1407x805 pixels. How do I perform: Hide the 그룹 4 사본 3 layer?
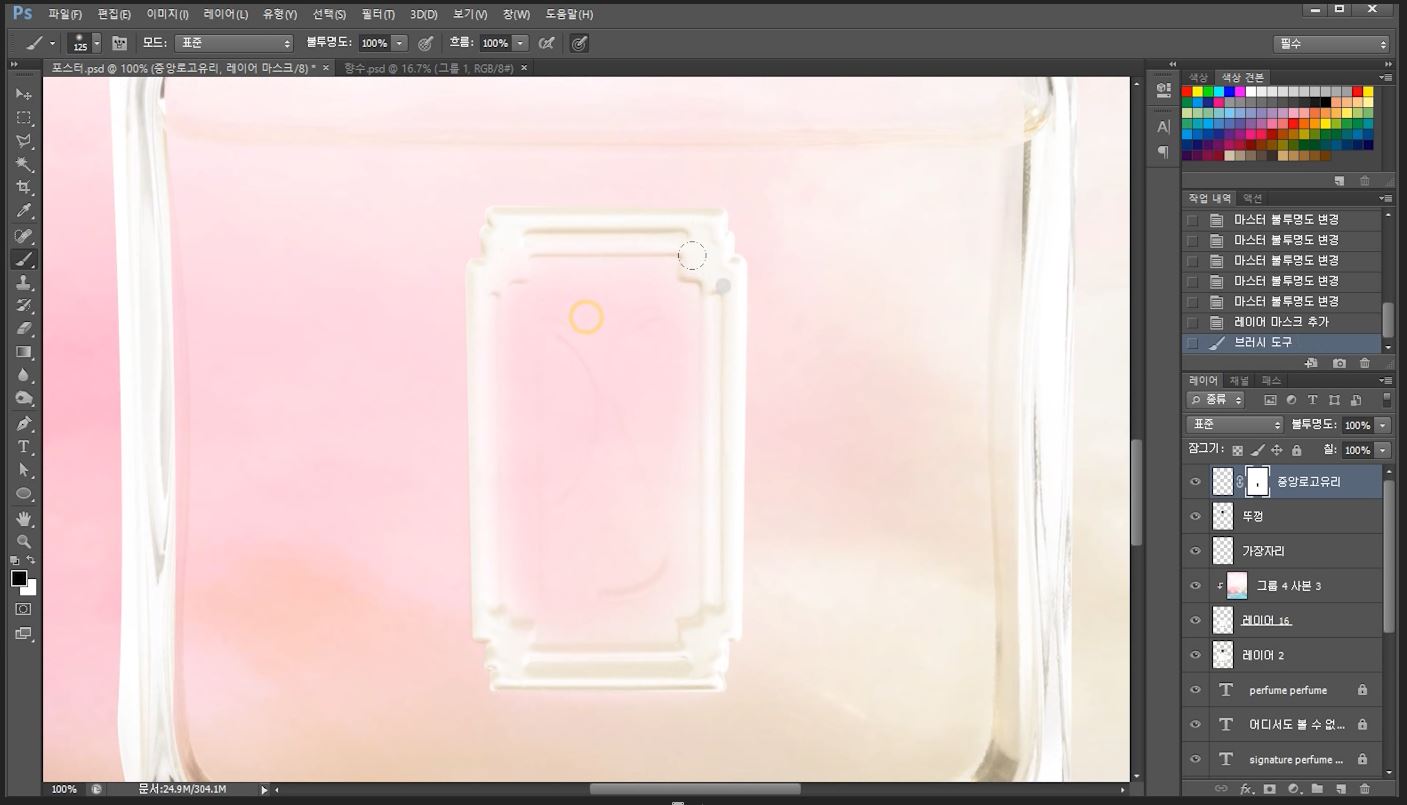(x=1195, y=585)
